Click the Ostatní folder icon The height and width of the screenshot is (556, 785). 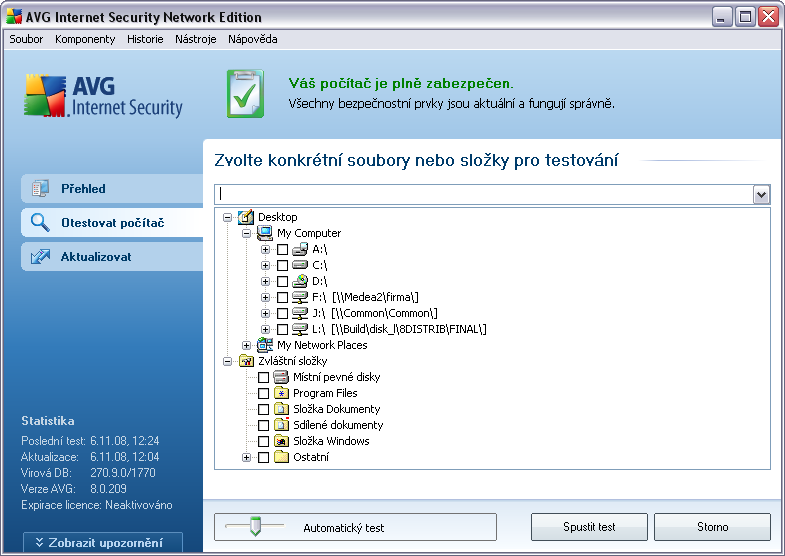click(281, 457)
